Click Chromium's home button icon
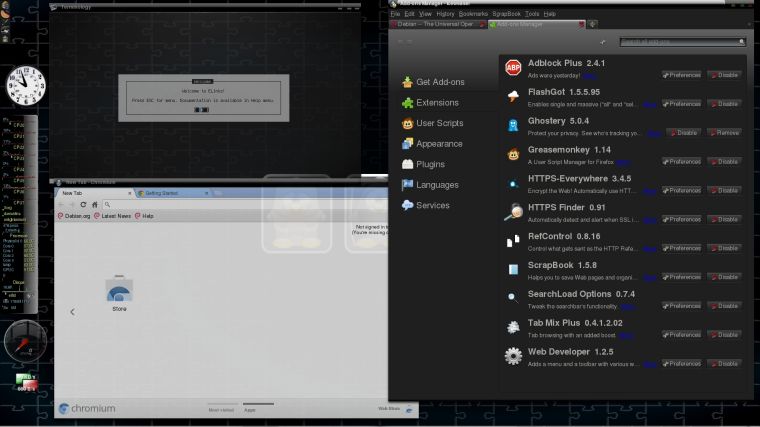Screen dimensions: 760x427 [x=95, y=205]
